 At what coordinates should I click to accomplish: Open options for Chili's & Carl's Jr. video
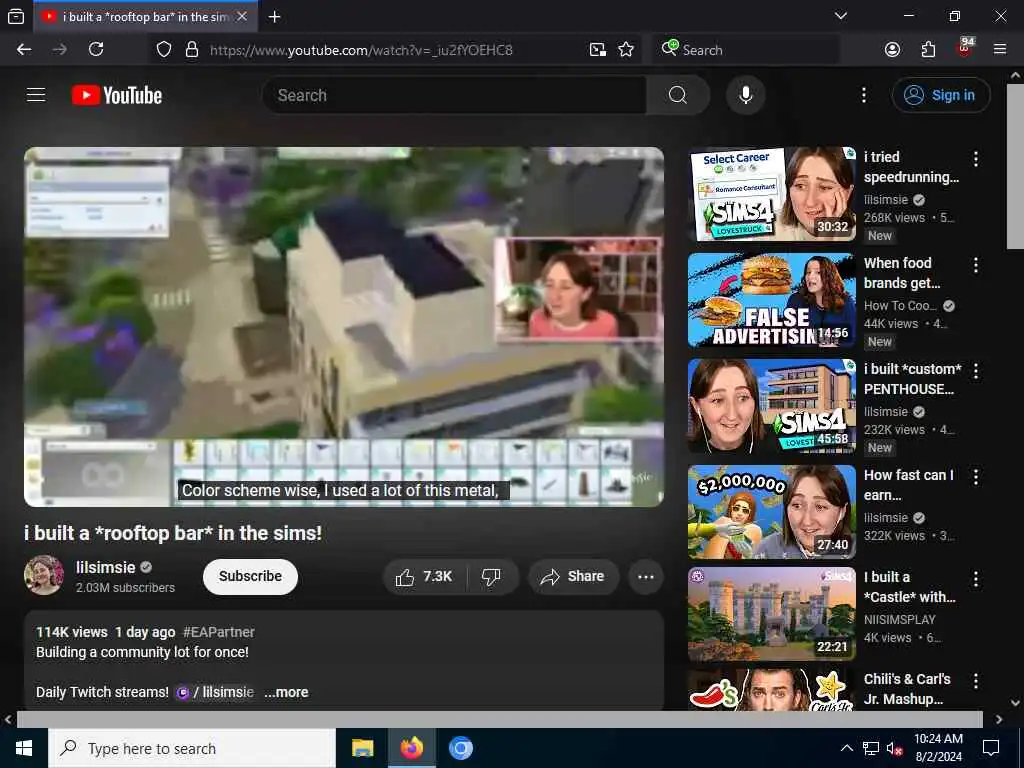point(976,681)
